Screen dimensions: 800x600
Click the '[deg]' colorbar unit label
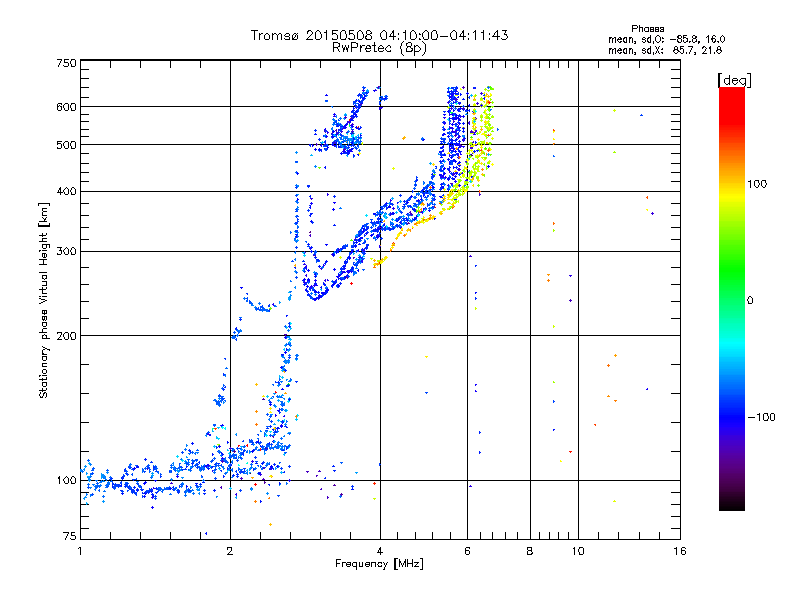coord(734,80)
